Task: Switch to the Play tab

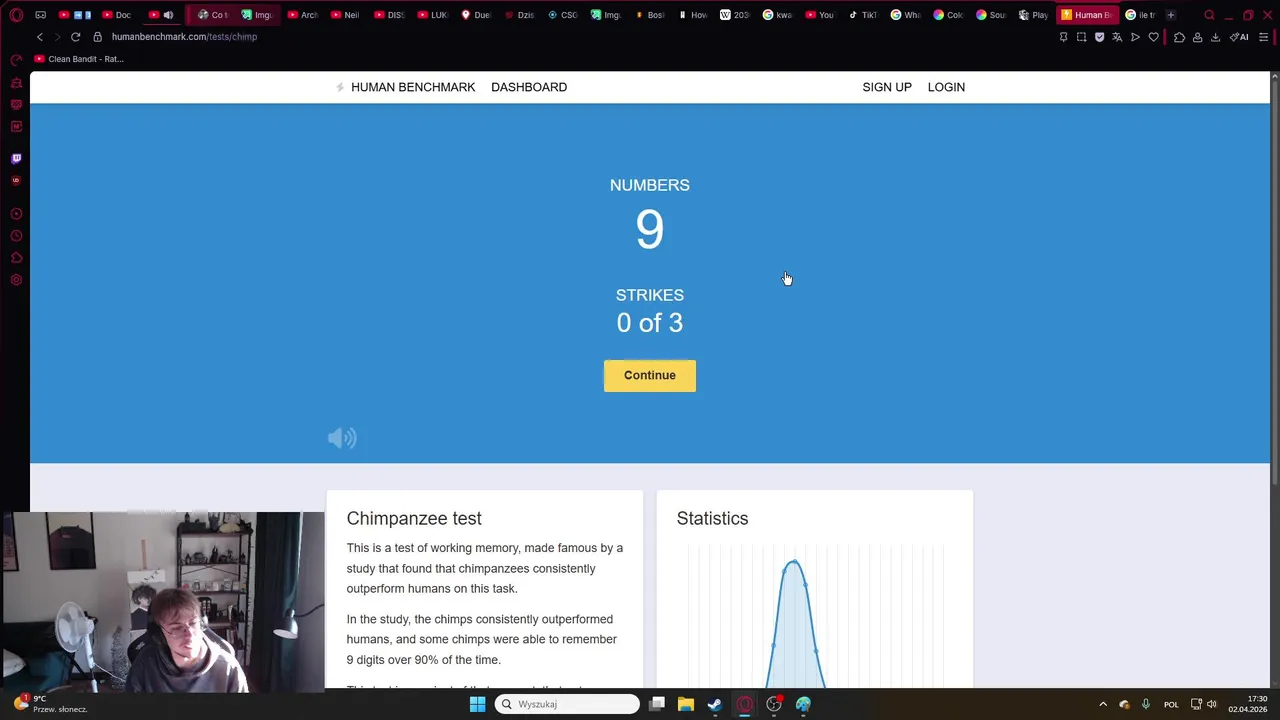Action: pos(1034,15)
